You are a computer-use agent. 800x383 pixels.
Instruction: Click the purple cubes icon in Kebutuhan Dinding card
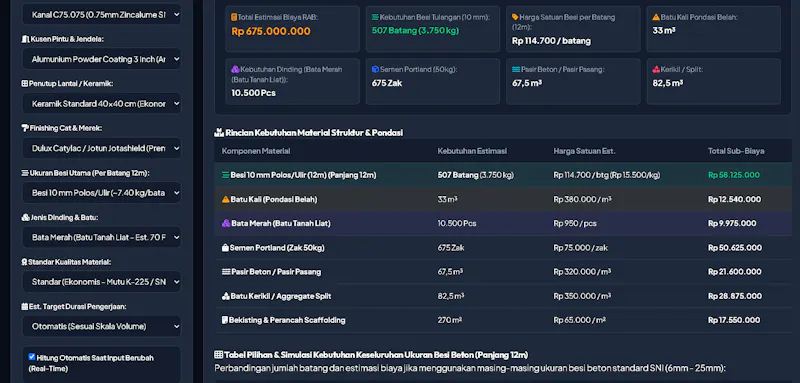235,69
